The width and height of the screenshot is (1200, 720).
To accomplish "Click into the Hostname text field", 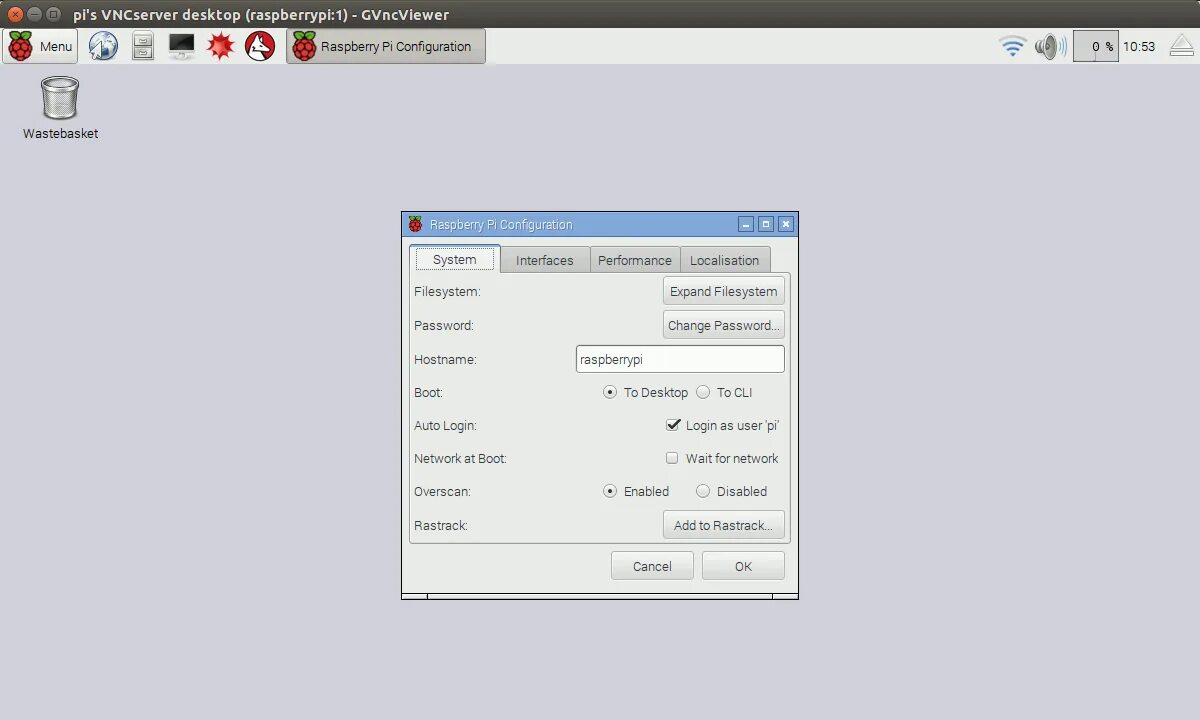I will 680,359.
